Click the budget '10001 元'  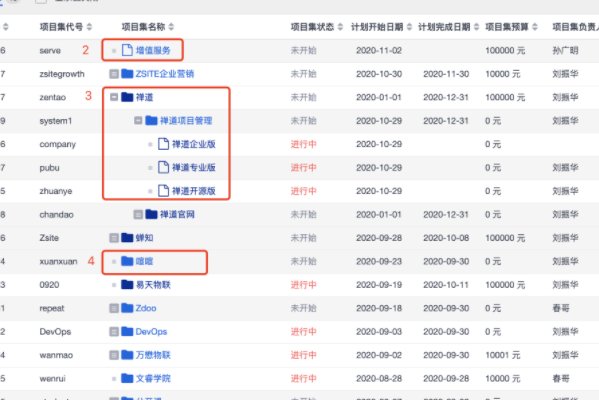pos(503,355)
